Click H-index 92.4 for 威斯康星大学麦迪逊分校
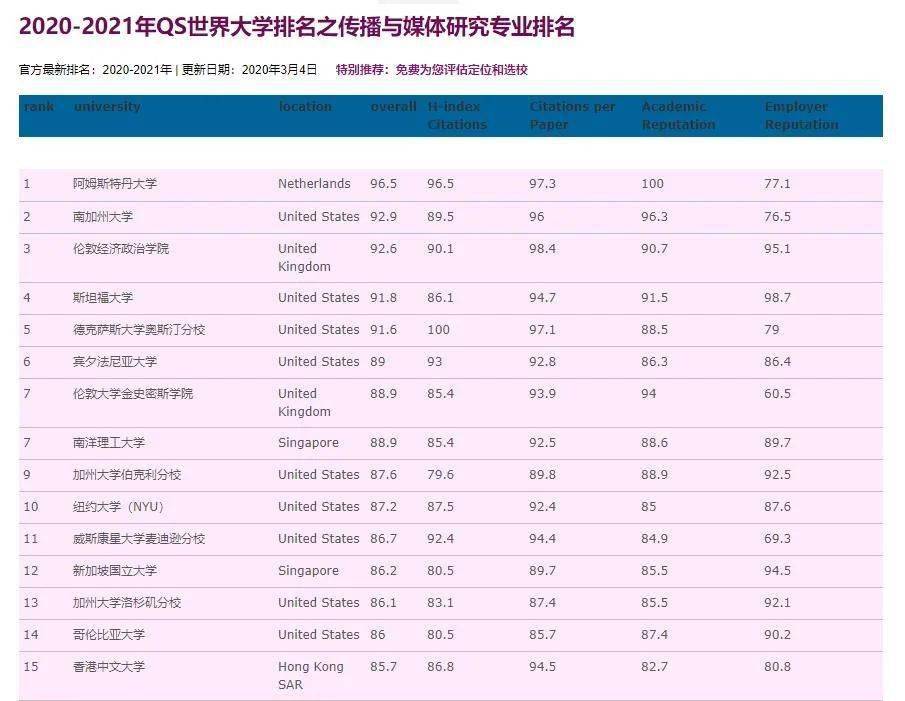The height and width of the screenshot is (701, 905). pos(440,539)
